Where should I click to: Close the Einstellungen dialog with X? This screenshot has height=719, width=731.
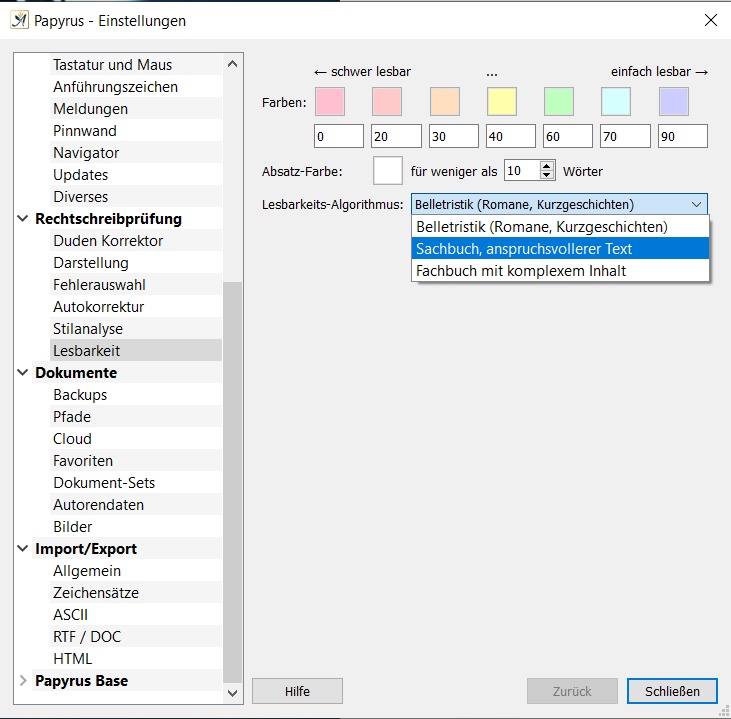[710, 20]
